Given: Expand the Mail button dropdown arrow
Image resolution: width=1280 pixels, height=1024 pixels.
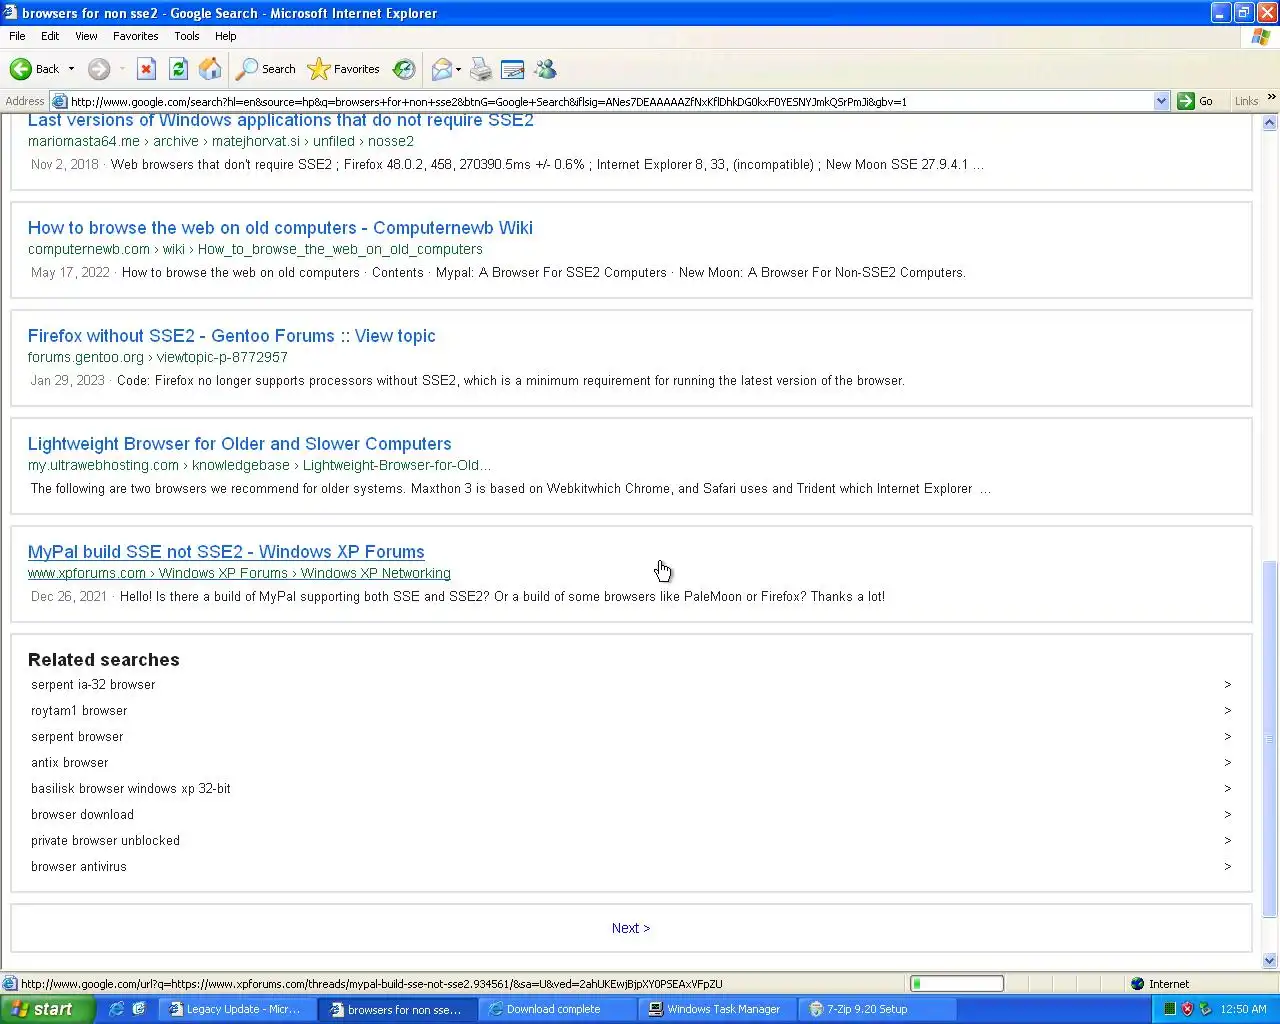Looking at the screenshot, I should (x=458, y=69).
